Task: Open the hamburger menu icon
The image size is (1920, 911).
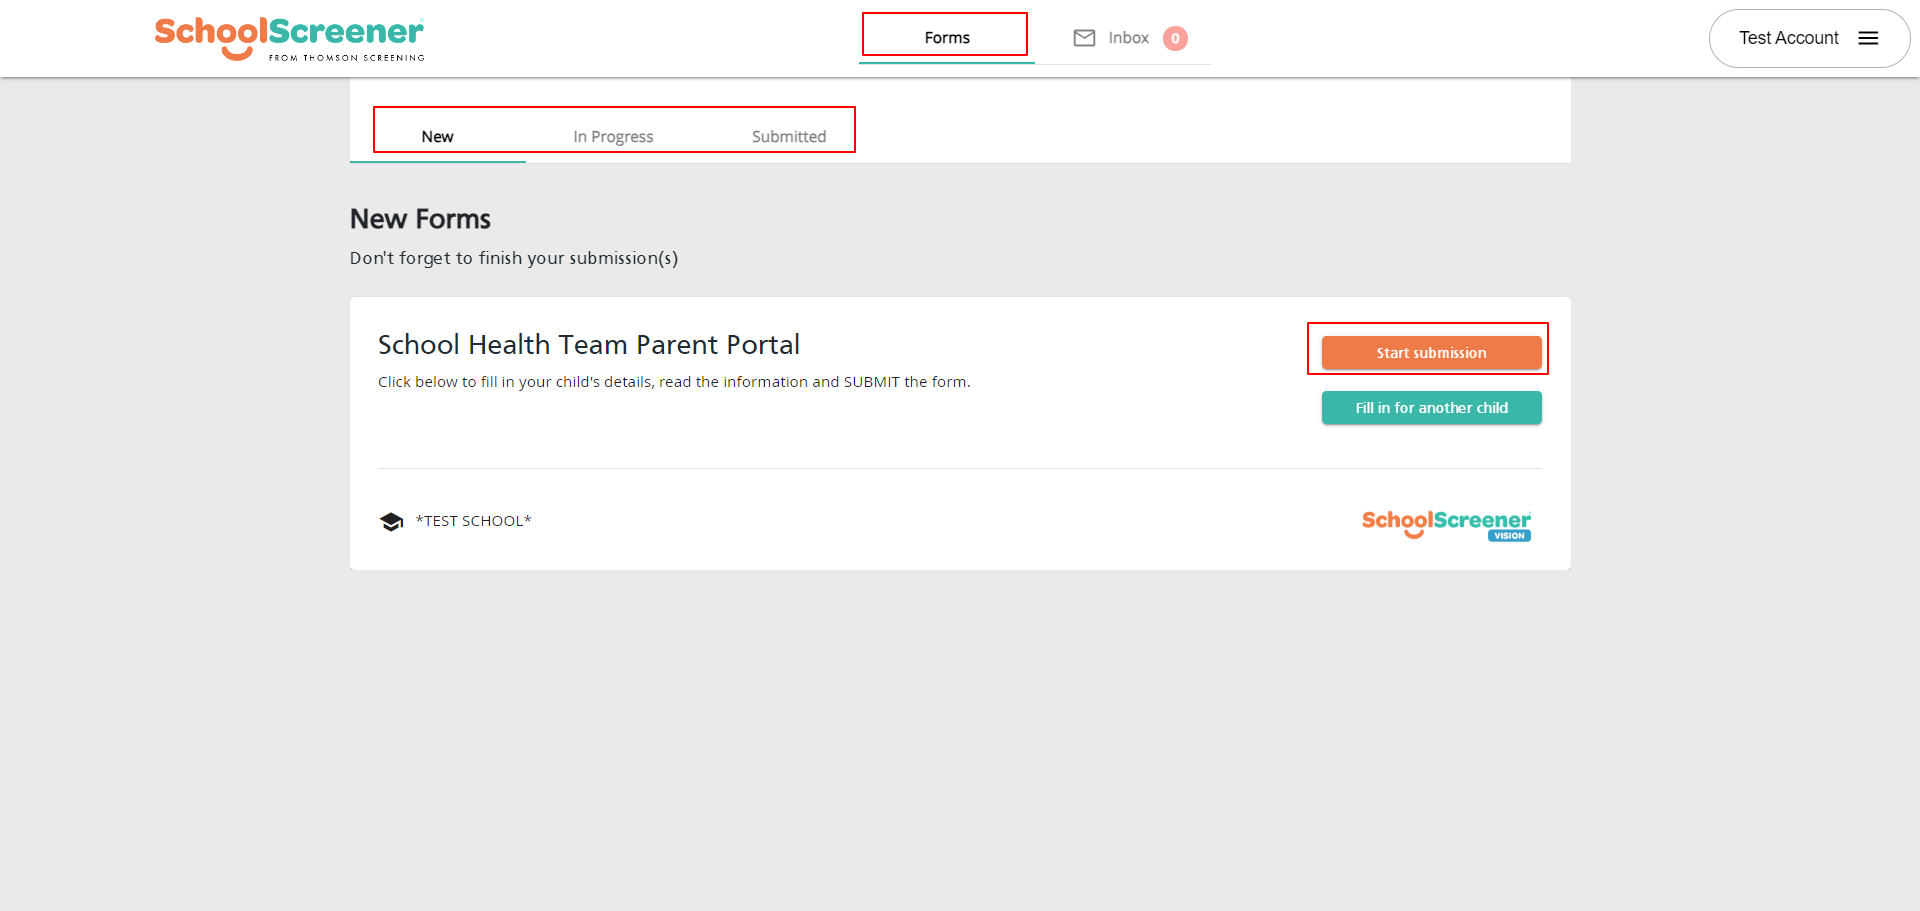Action: [1868, 38]
